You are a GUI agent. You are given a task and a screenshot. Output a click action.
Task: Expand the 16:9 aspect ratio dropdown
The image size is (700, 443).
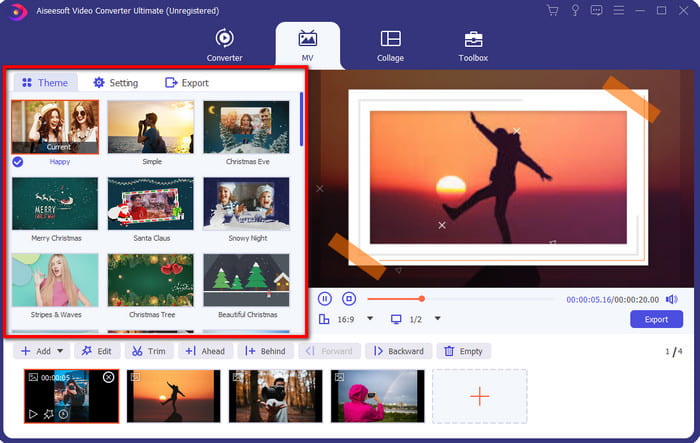370,319
